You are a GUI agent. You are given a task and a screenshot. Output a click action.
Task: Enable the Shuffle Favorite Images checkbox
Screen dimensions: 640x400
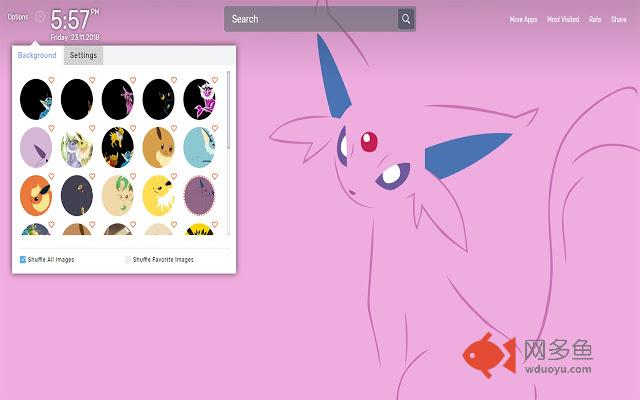(x=128, y=259)
